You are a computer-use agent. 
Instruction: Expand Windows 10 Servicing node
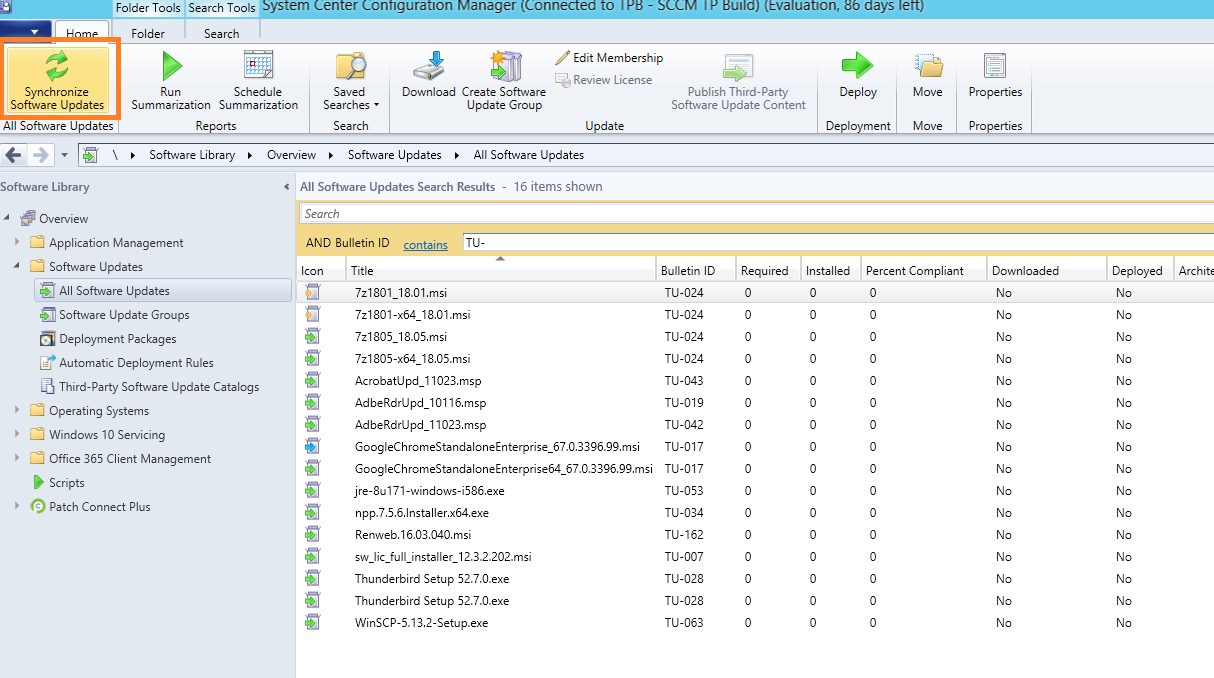[x=17, y=435]
